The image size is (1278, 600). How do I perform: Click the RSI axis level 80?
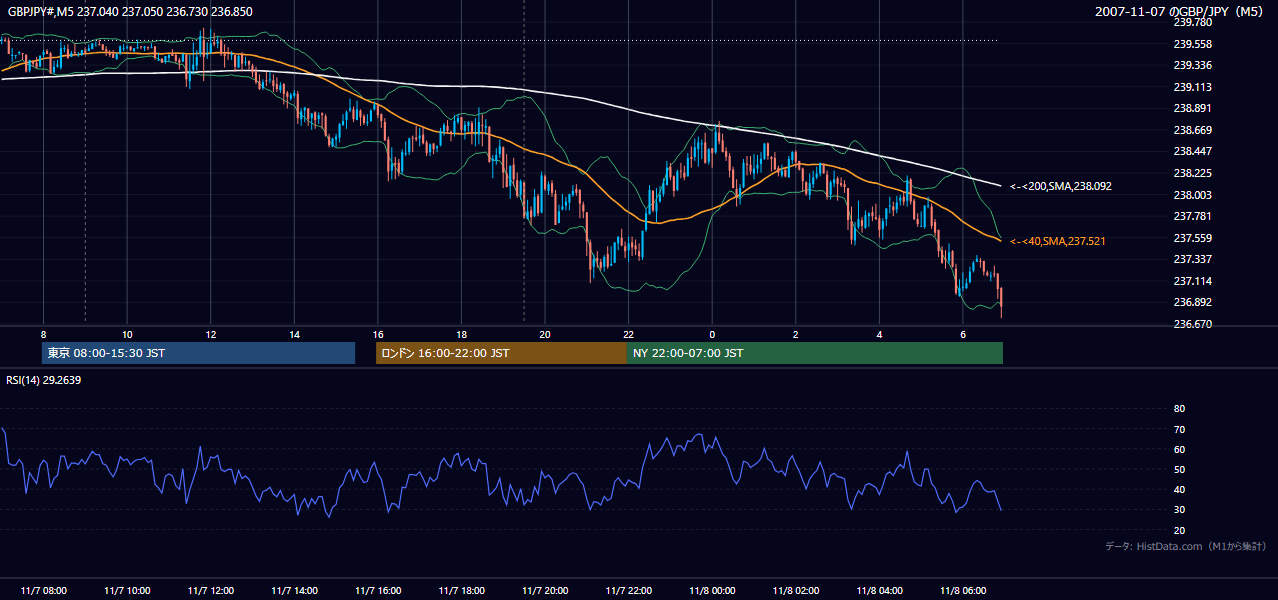point(1179,409)
